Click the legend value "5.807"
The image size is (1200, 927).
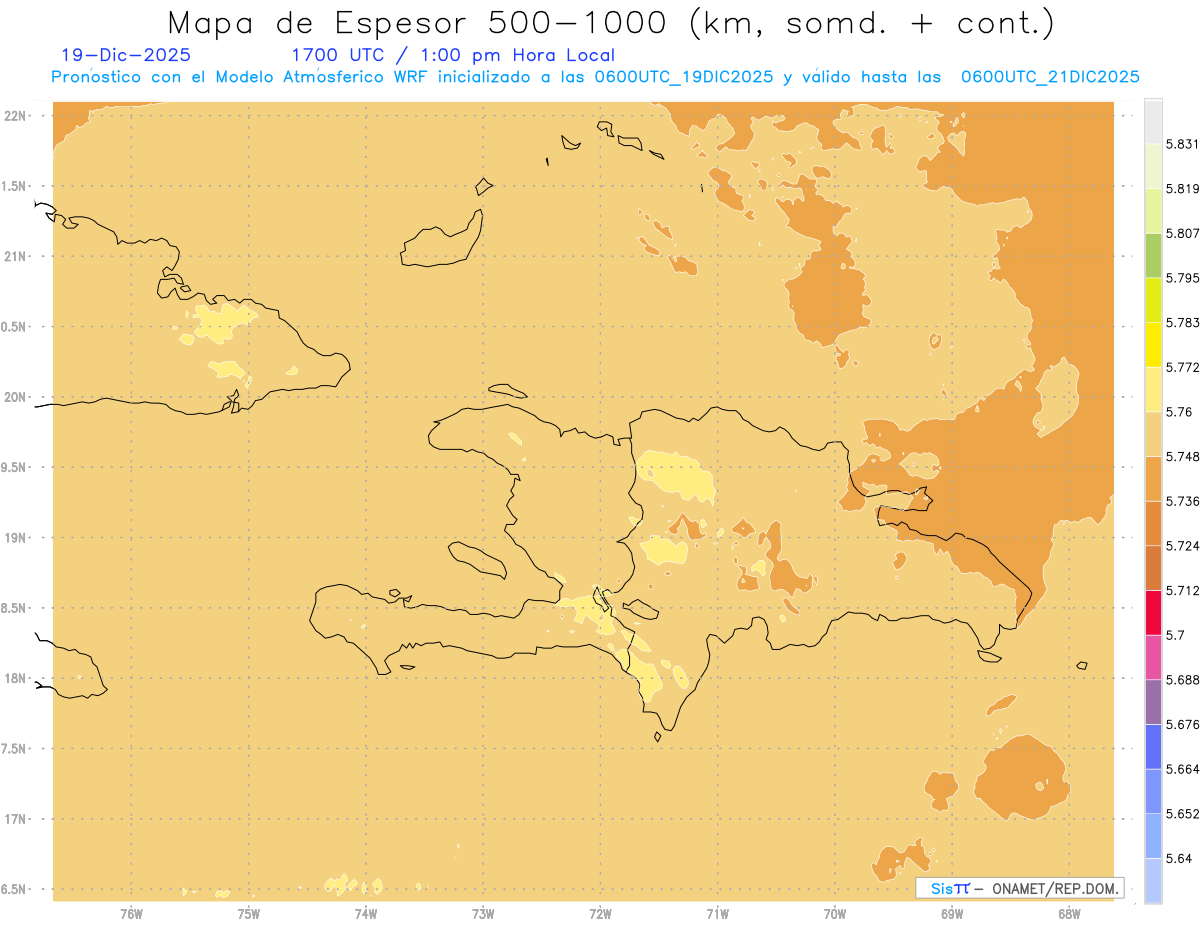(1182, 233)
